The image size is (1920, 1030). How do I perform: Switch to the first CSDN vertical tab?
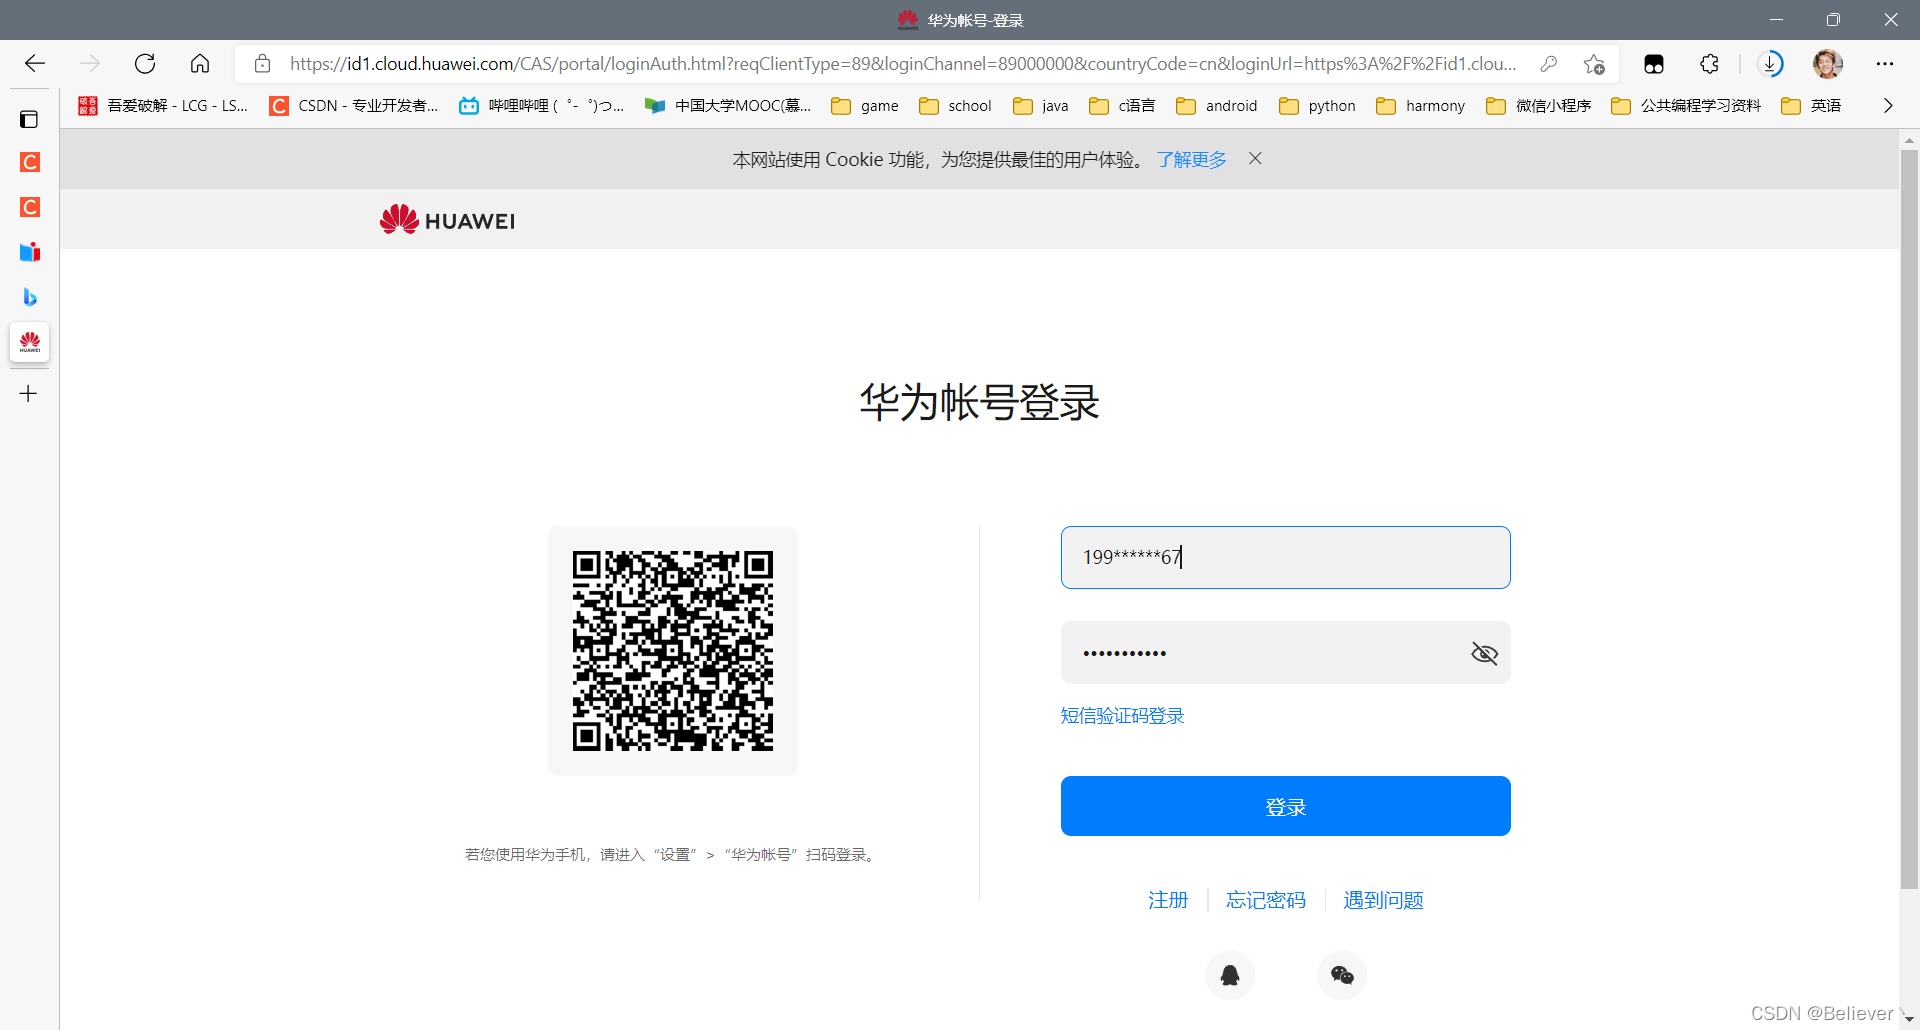tap(30, 162)
